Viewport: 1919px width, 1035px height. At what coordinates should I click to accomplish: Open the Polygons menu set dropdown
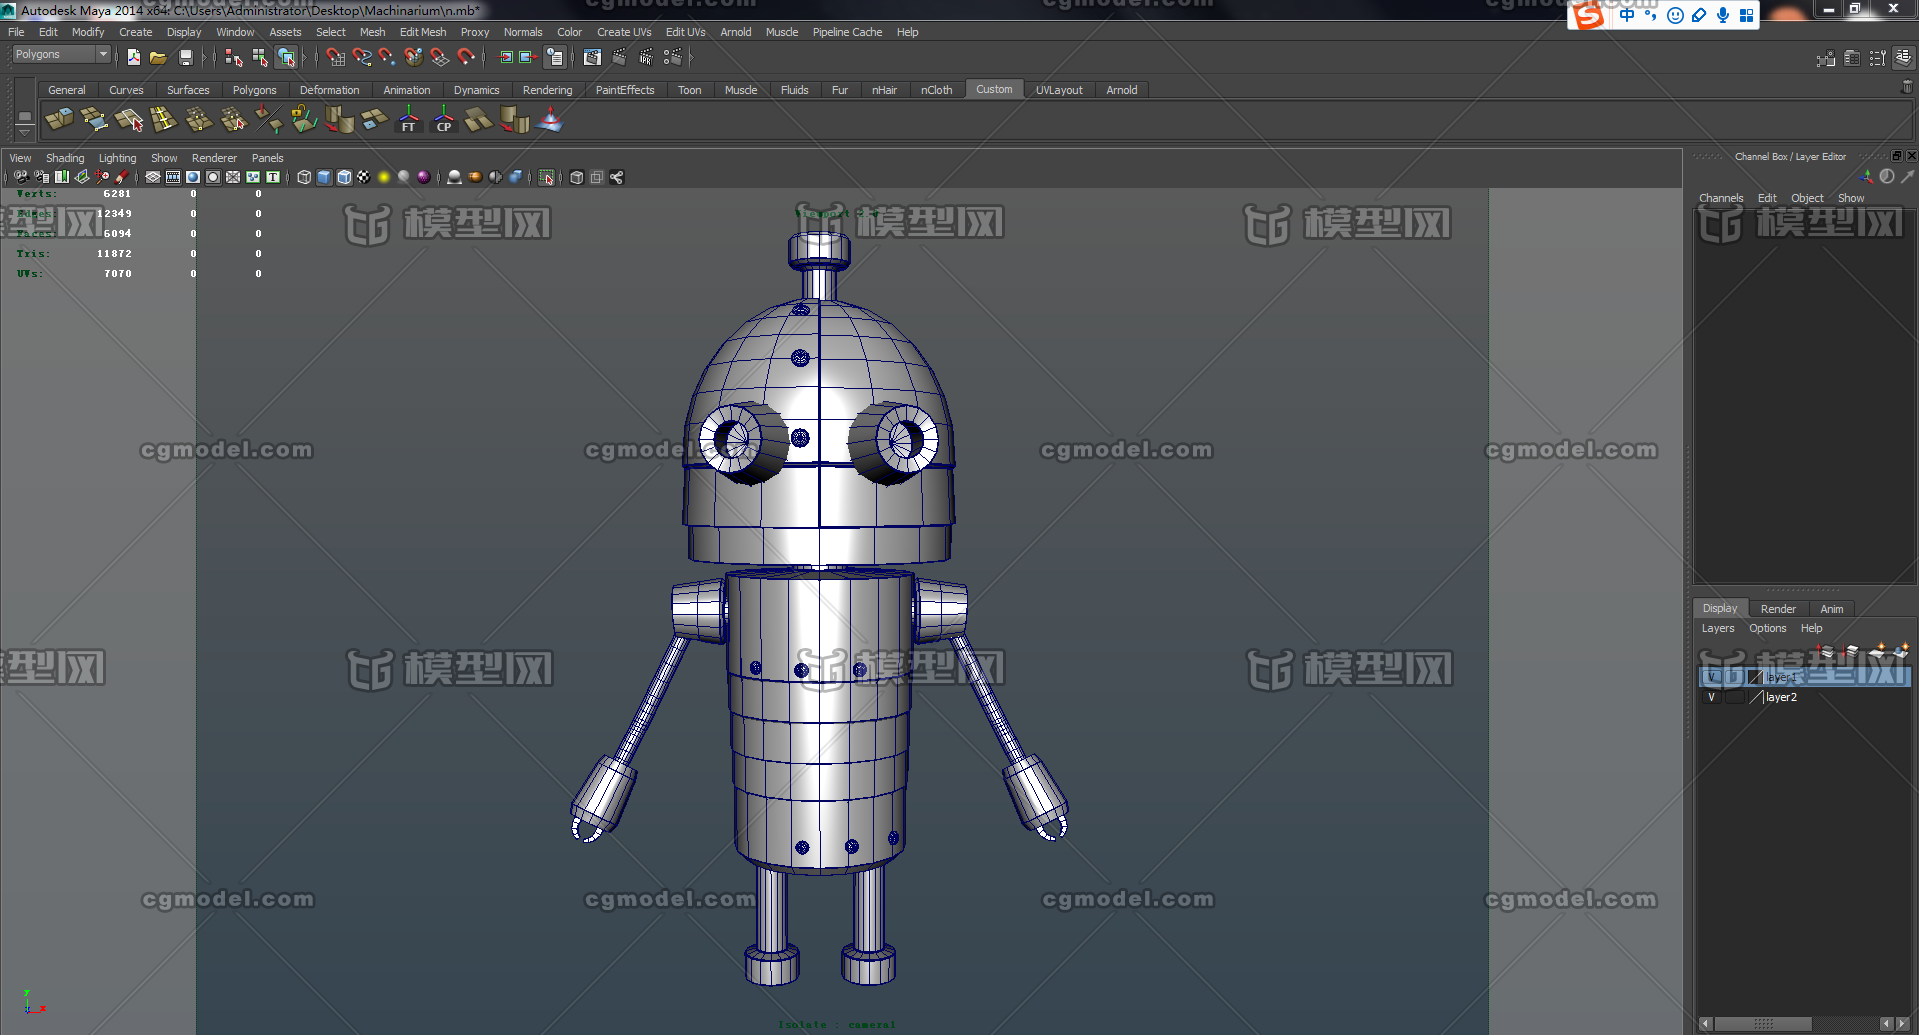[60, 54]
